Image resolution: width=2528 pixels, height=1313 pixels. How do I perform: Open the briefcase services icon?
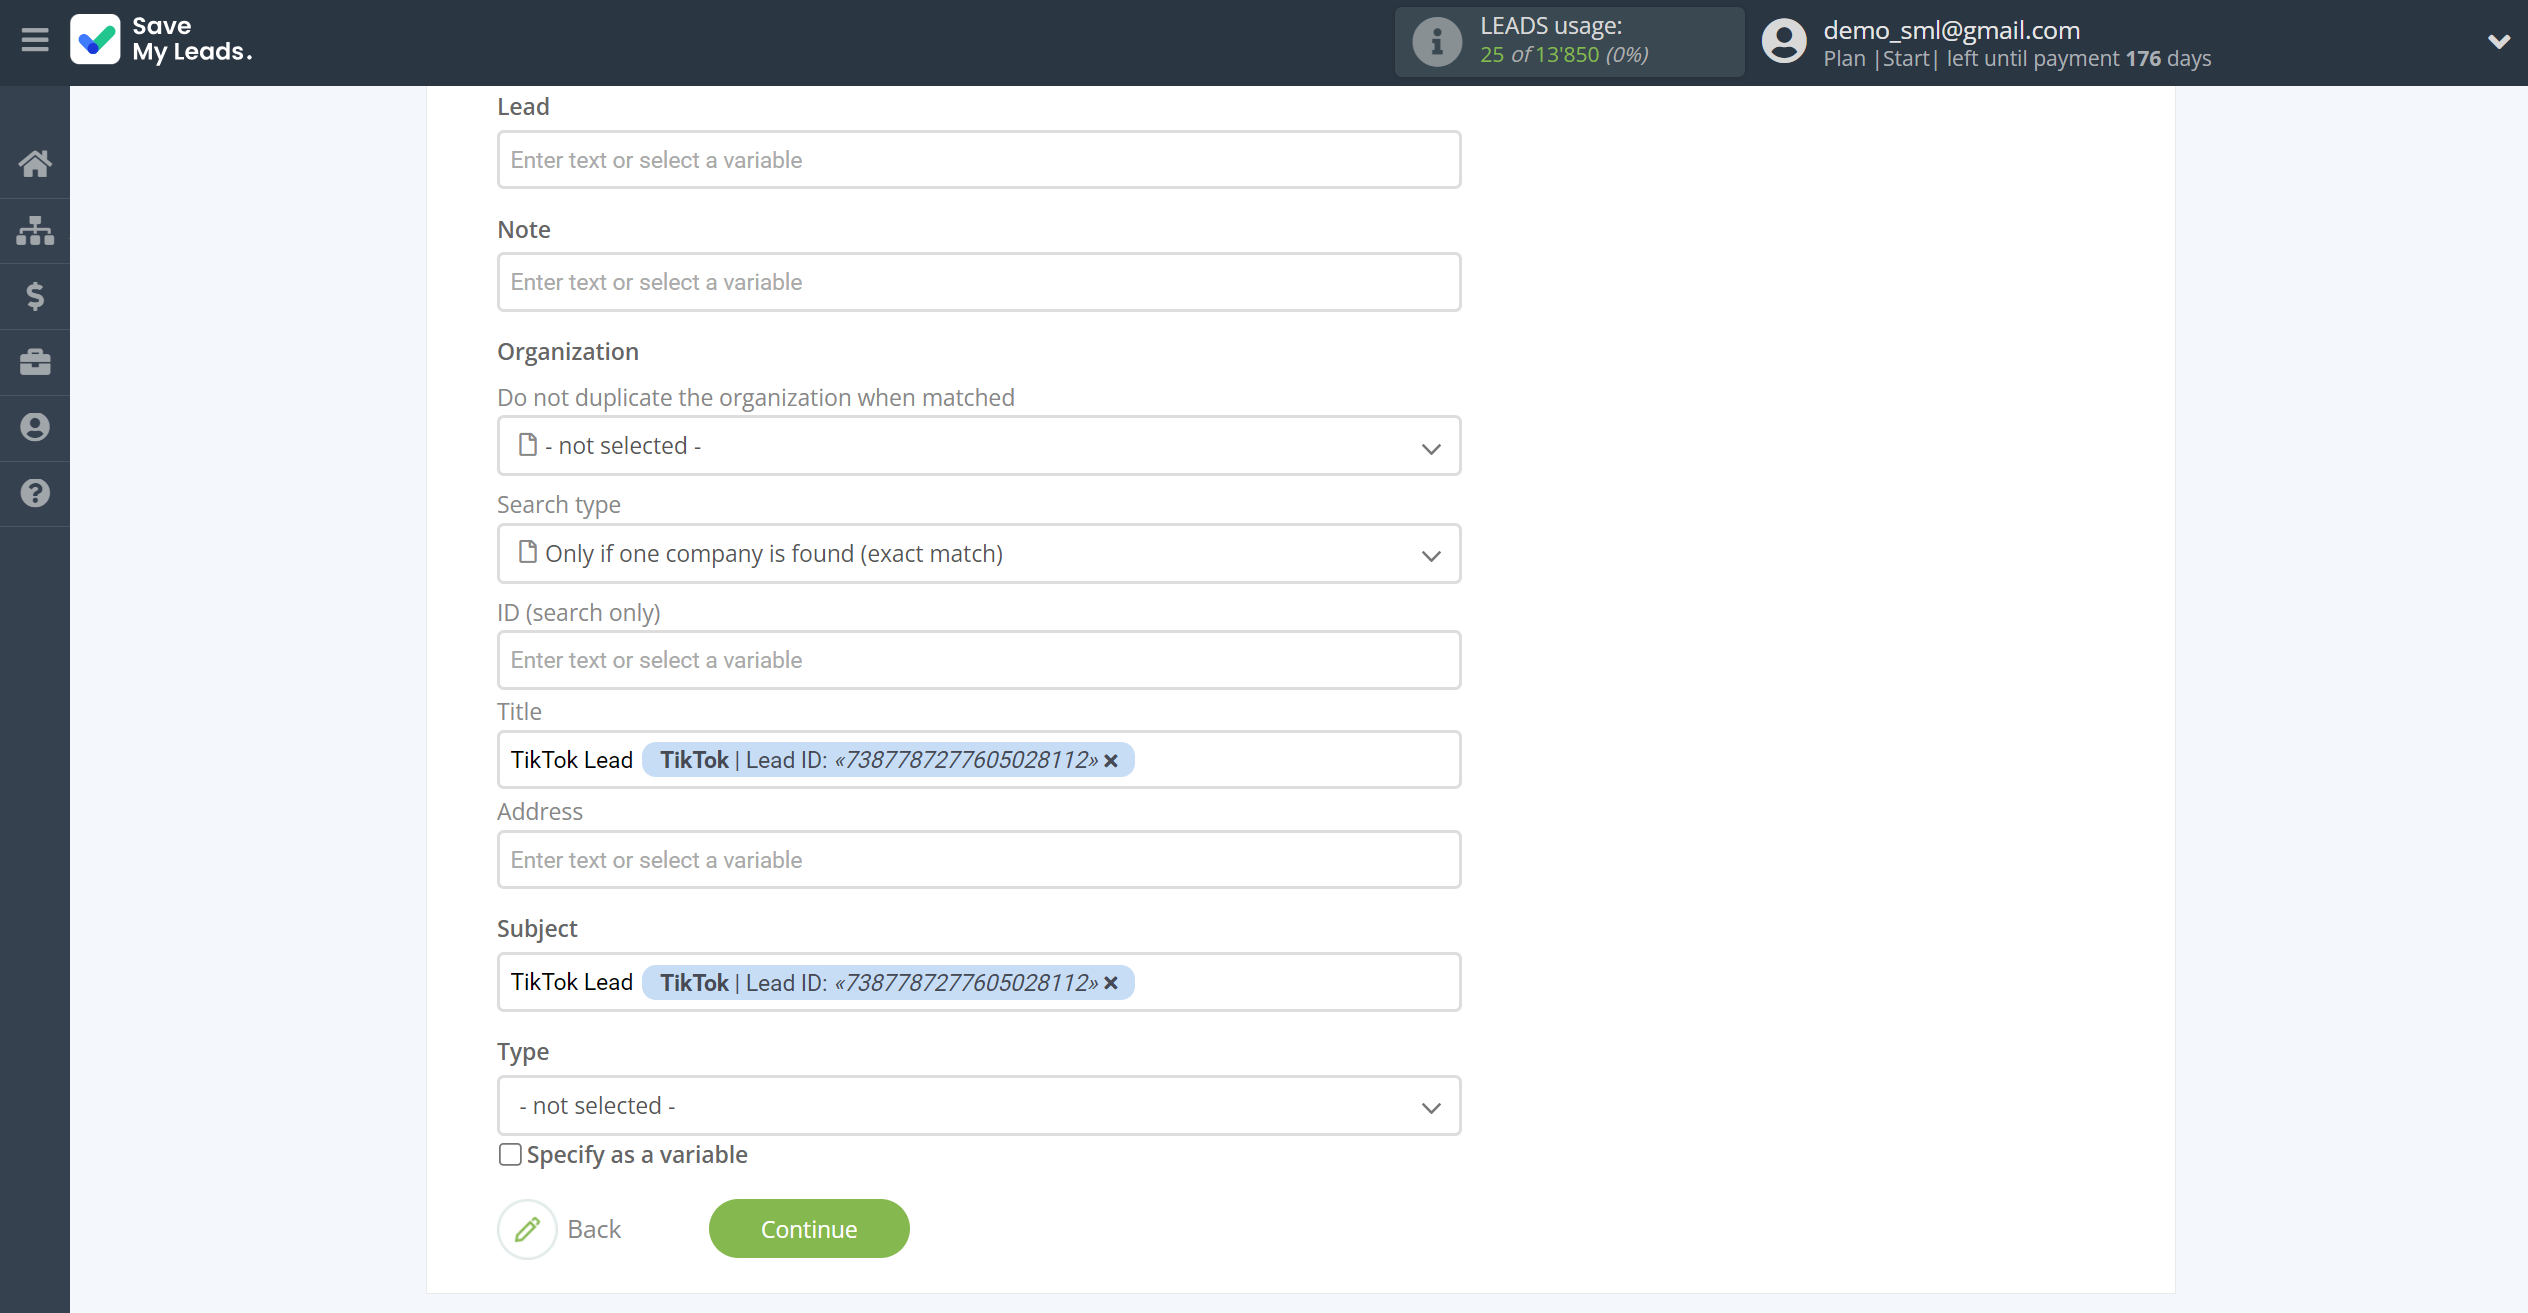35,362
